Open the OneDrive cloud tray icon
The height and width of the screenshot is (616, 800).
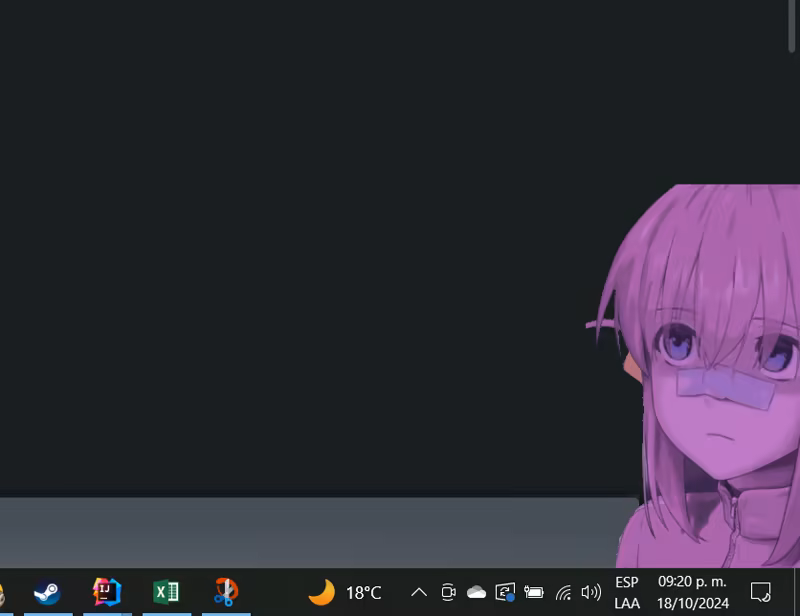click(476, 592)
